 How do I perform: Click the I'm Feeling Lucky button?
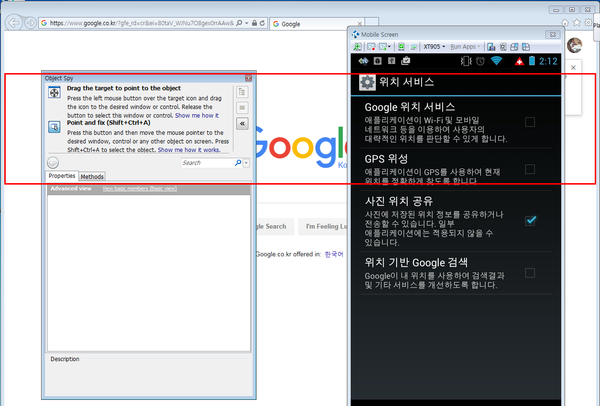pos(323,227)
